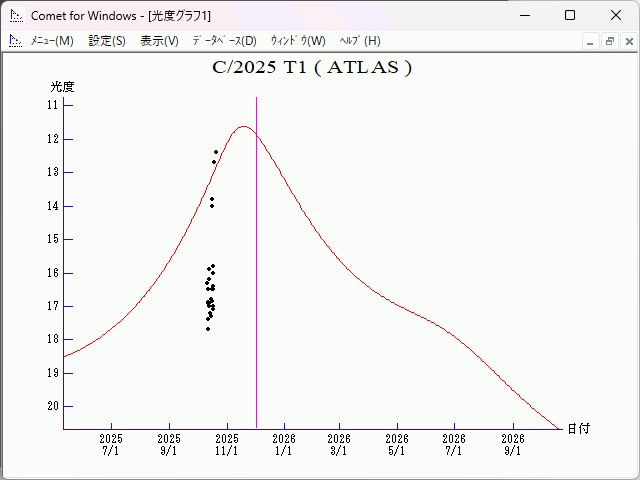This screenshot has width=640, height=480.
Task: Open the ウィンドウ(W) window menu
Action: coord(298,41)
